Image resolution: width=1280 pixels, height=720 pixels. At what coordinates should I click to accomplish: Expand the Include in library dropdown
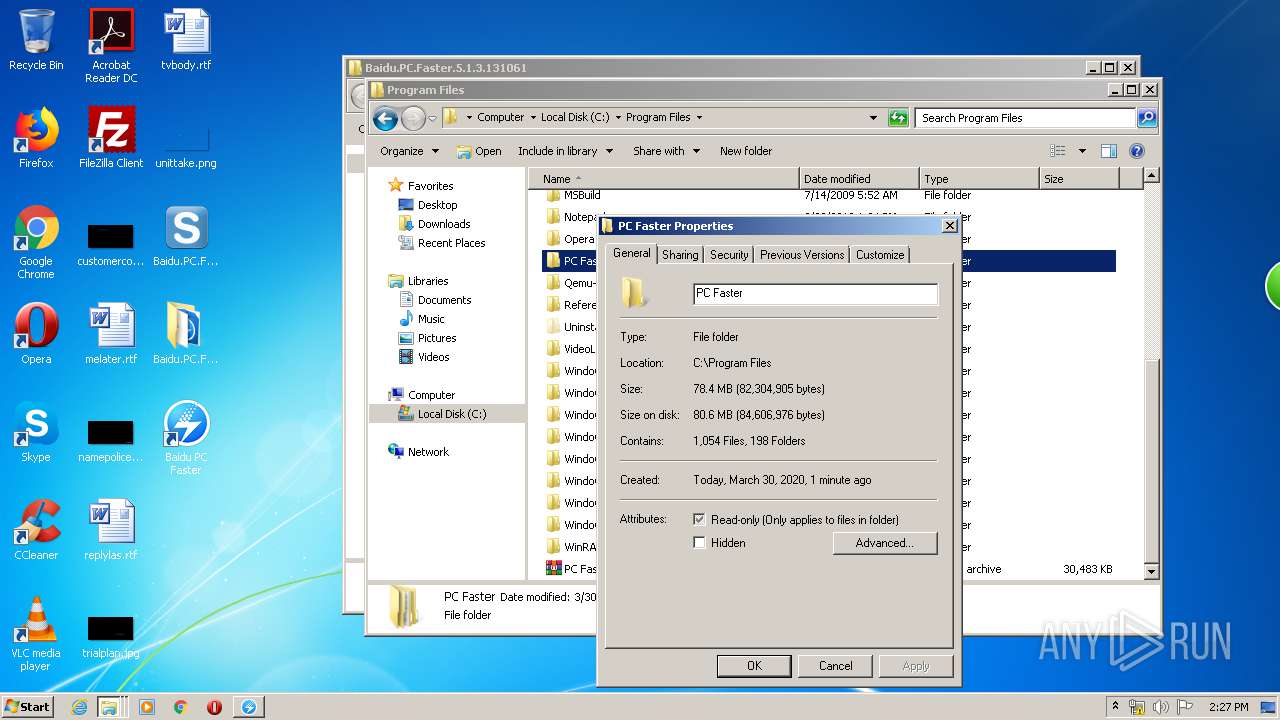tap(564, 151)
